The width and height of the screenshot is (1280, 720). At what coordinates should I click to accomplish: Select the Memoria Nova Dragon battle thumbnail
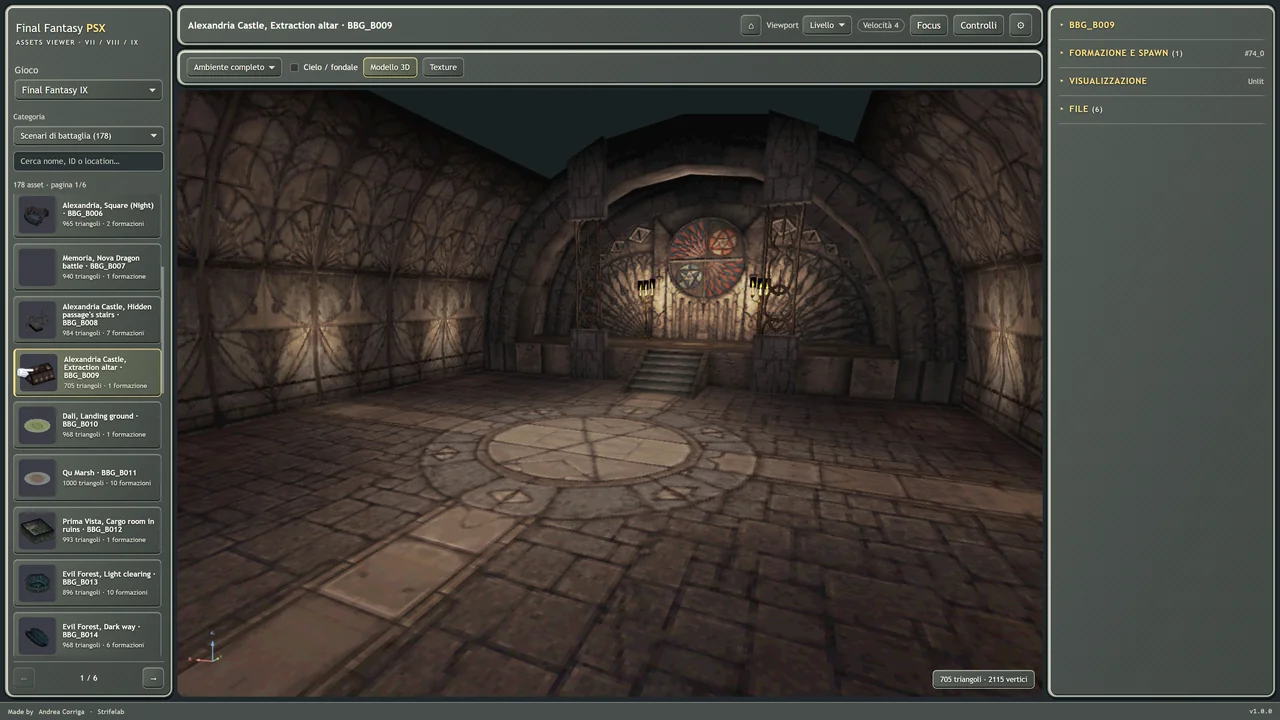click(x=38, y=267)
